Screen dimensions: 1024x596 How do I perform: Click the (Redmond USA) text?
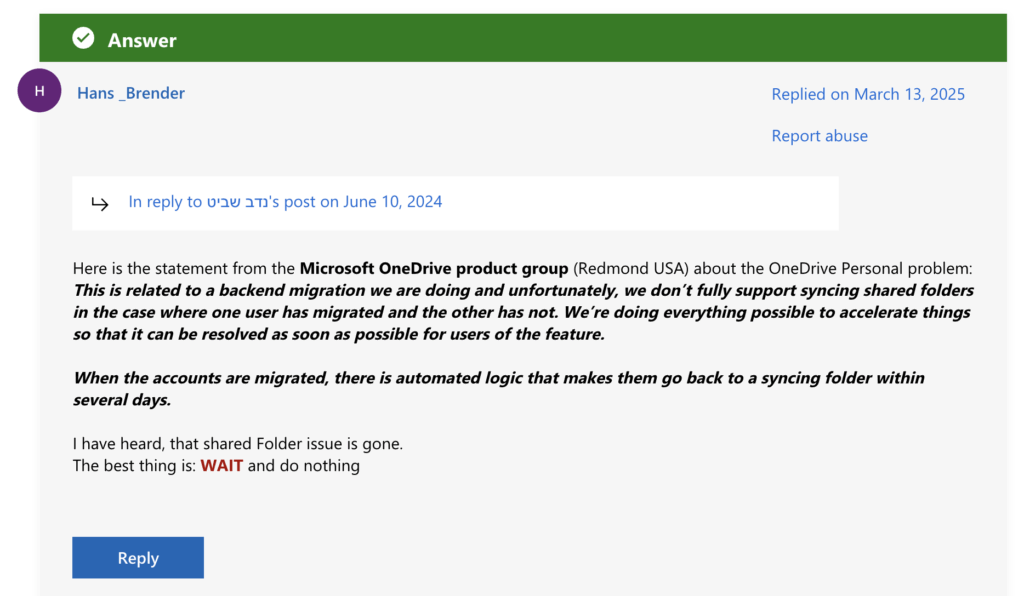[x=631, y=268]
